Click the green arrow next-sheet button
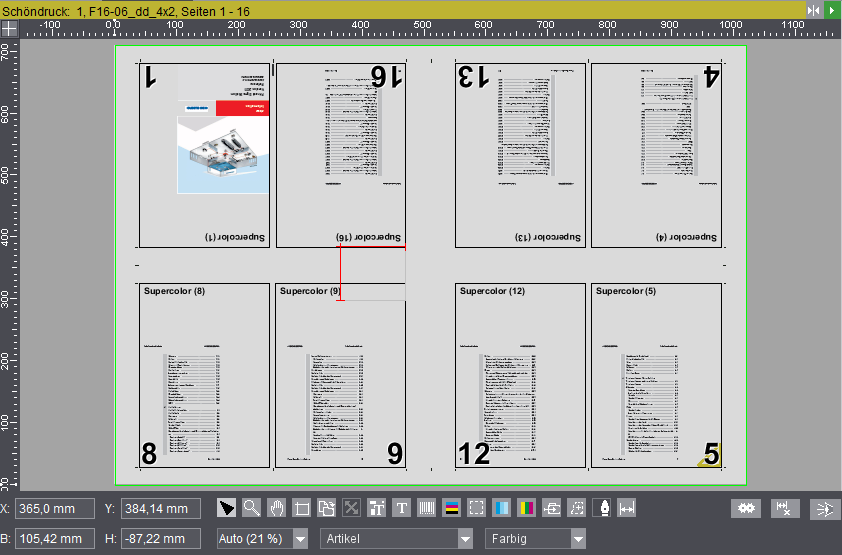Viewport: 842px width, 555px height. click(832, 10)
